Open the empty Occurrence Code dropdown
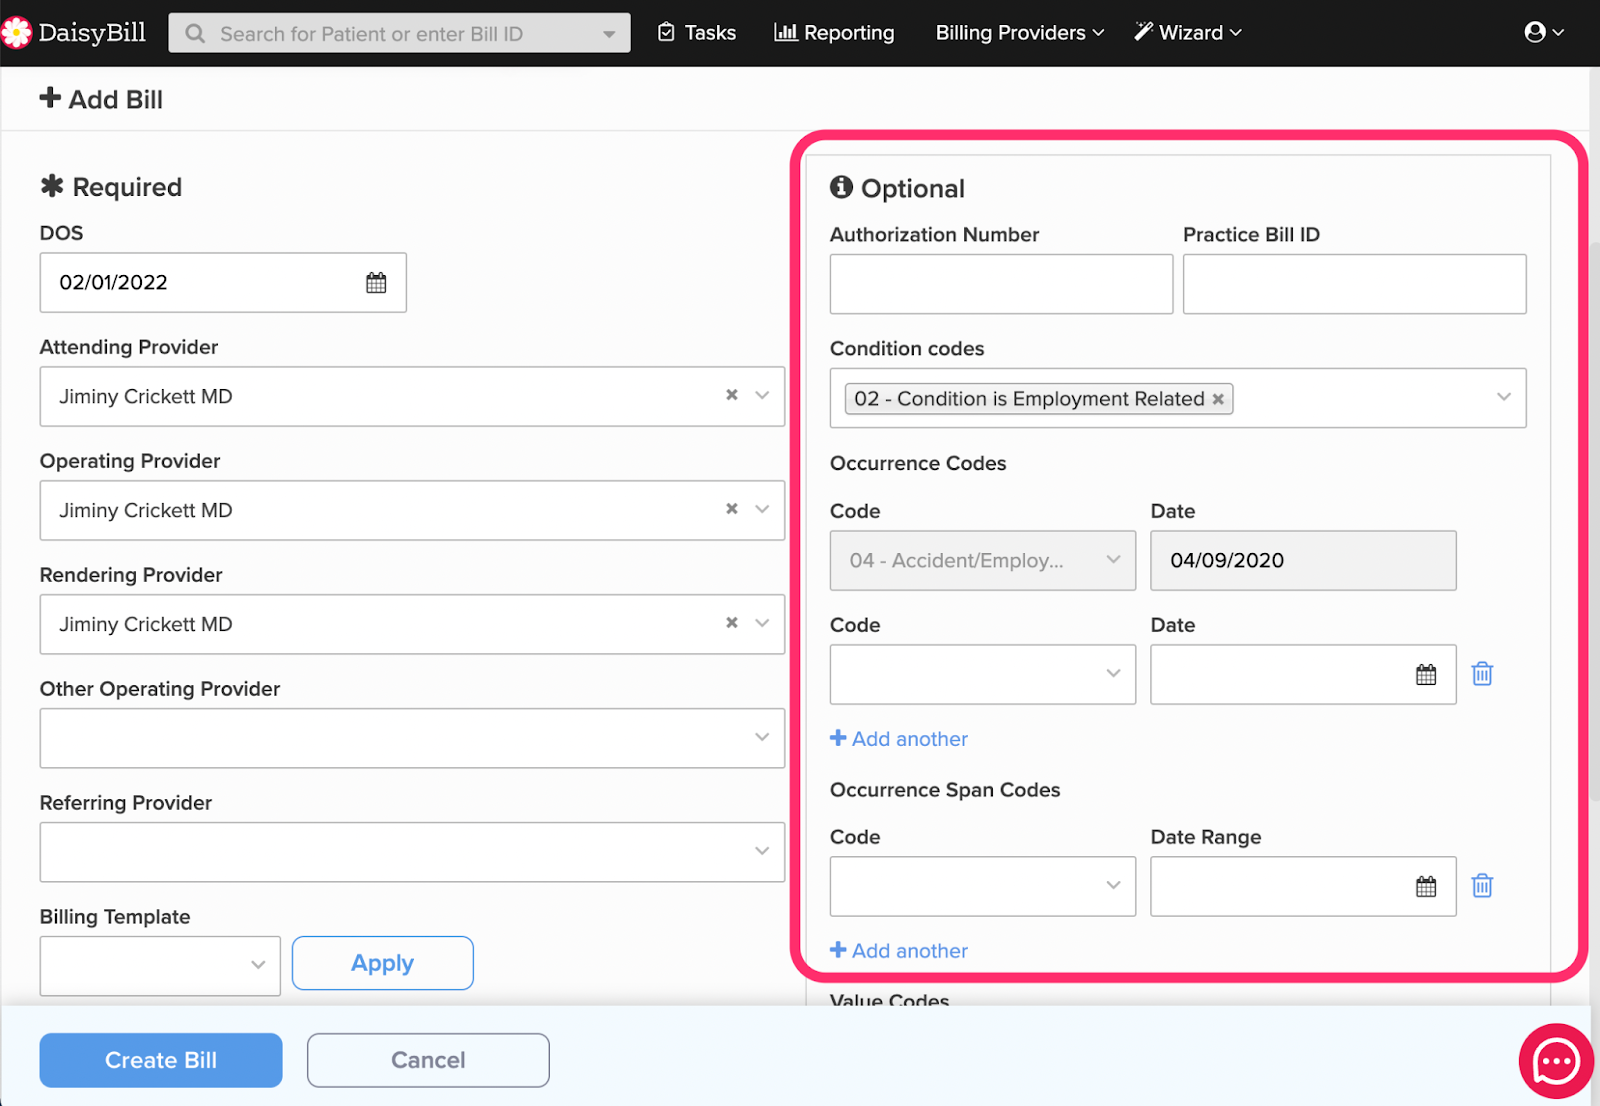The image size is (1600, 1106). [983, 674]
